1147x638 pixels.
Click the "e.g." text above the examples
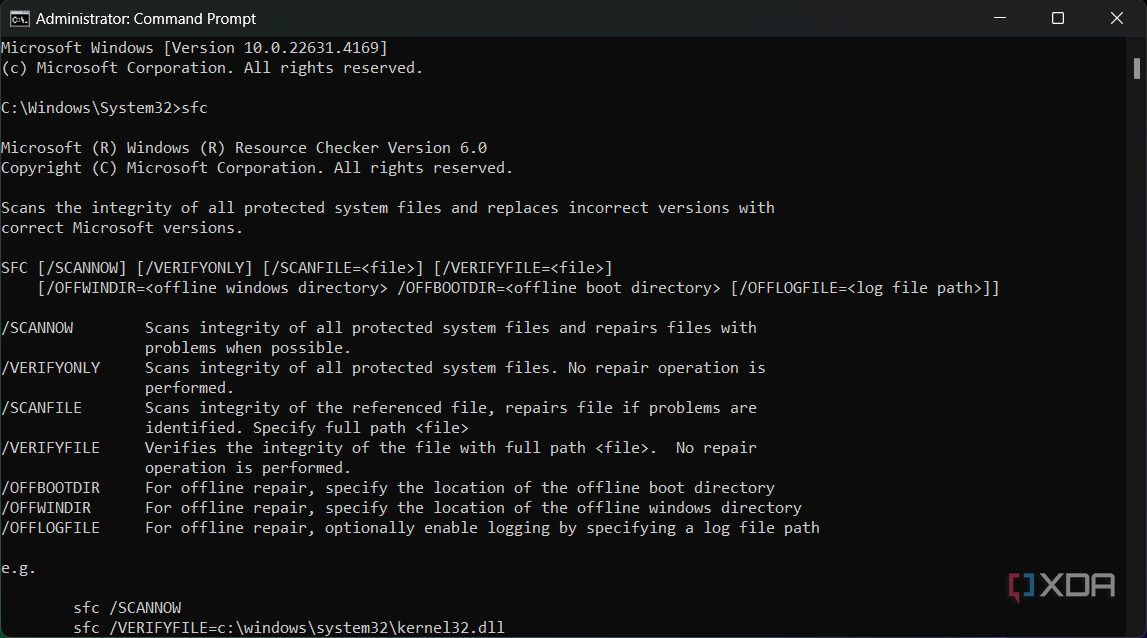coord(19,568)
